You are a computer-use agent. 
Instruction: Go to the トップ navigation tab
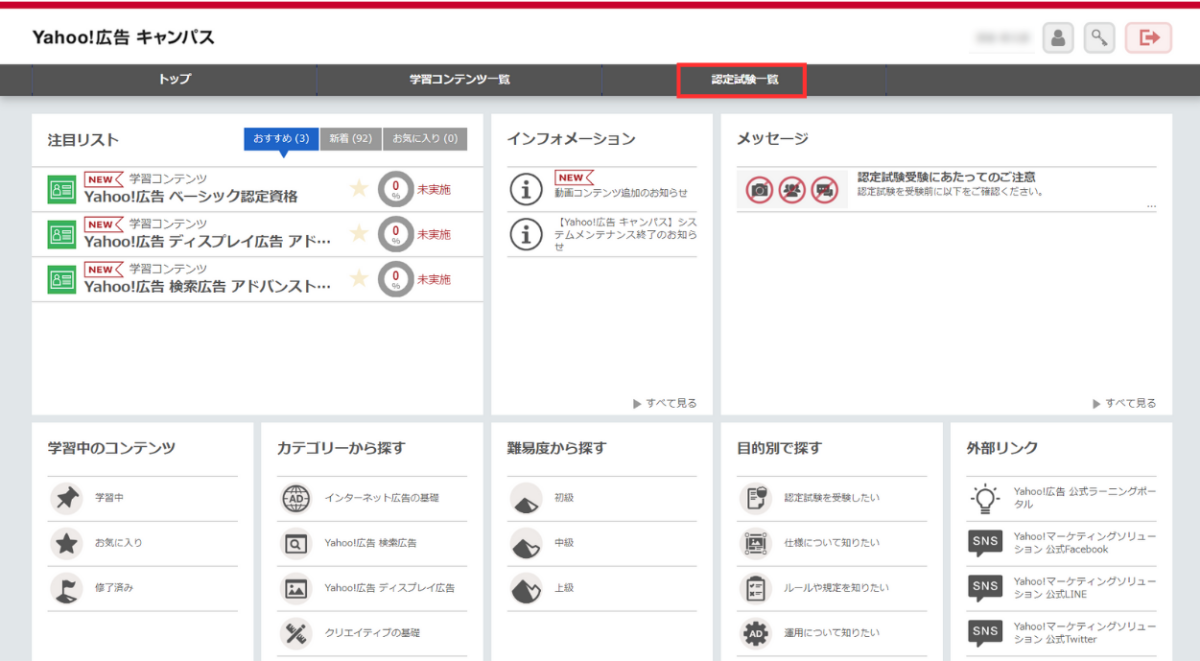pos(175,80)
